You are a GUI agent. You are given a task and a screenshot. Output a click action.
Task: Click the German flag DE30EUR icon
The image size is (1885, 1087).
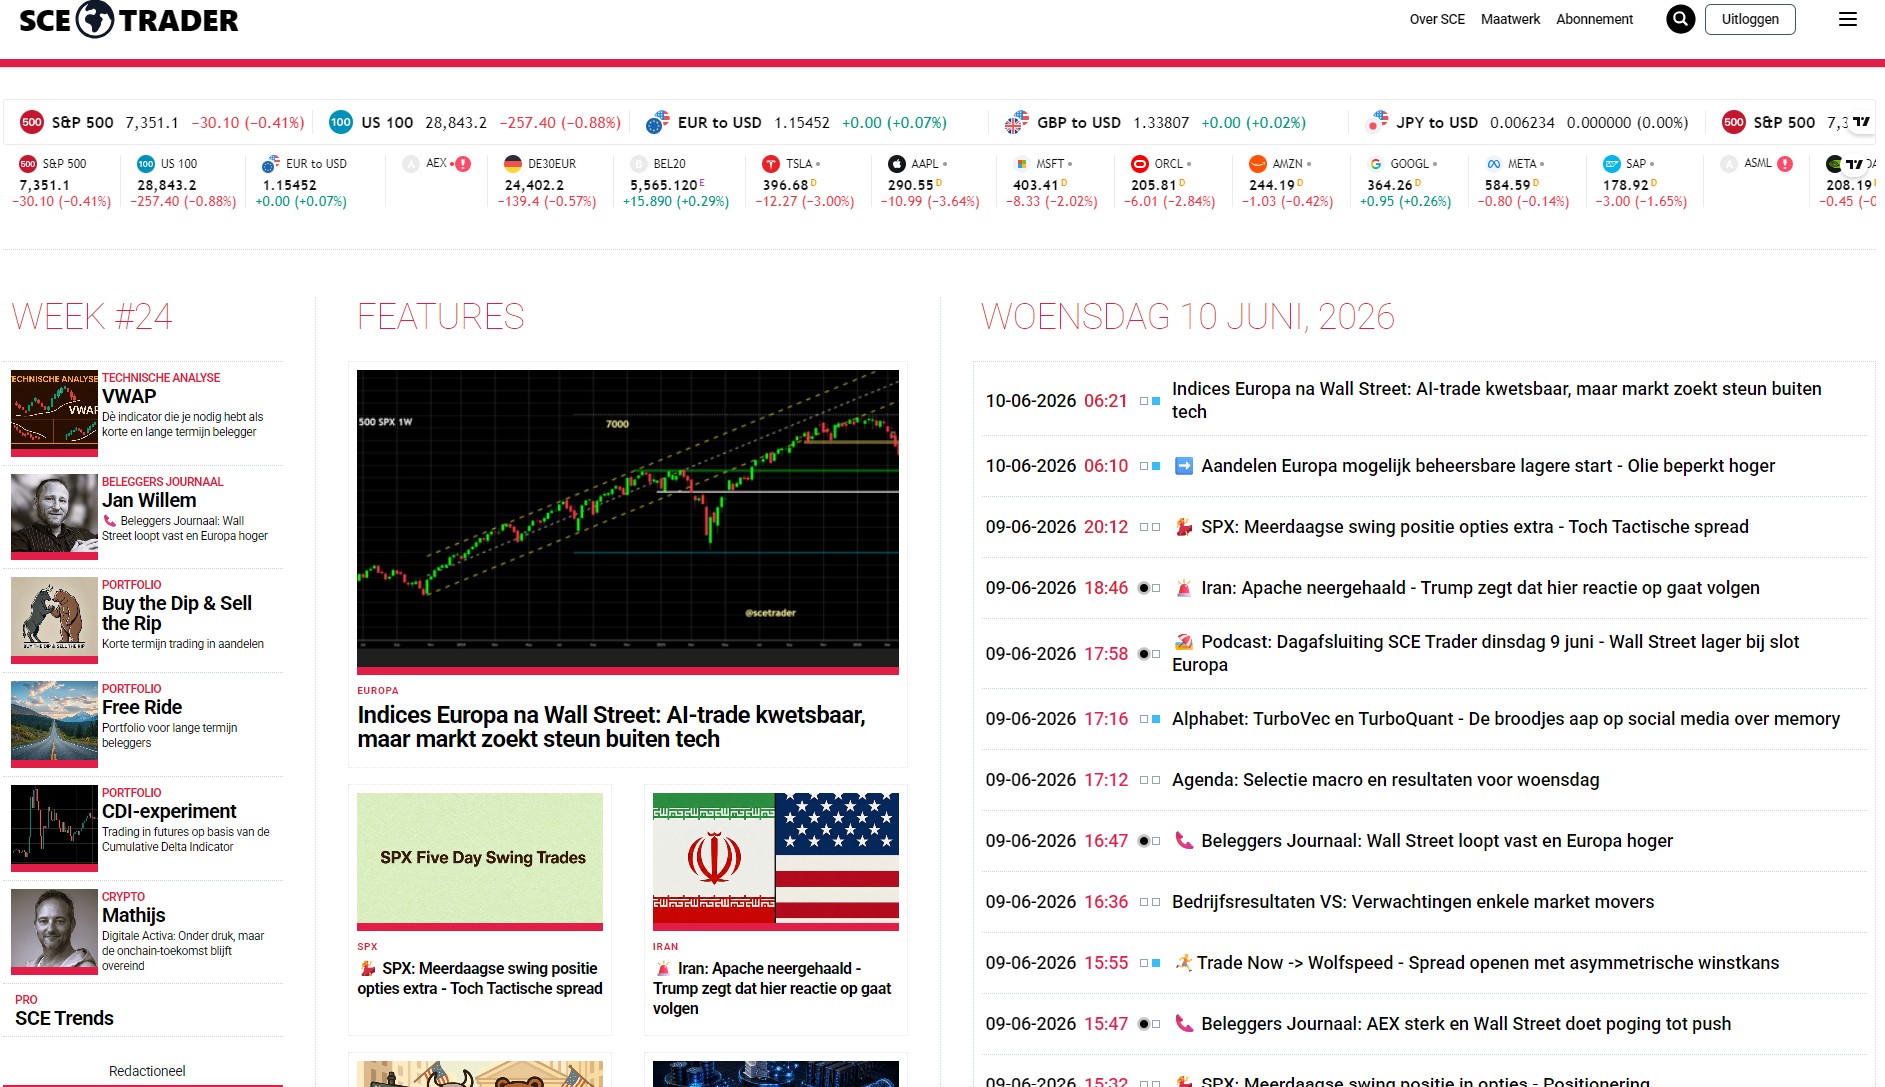[513, 164]
